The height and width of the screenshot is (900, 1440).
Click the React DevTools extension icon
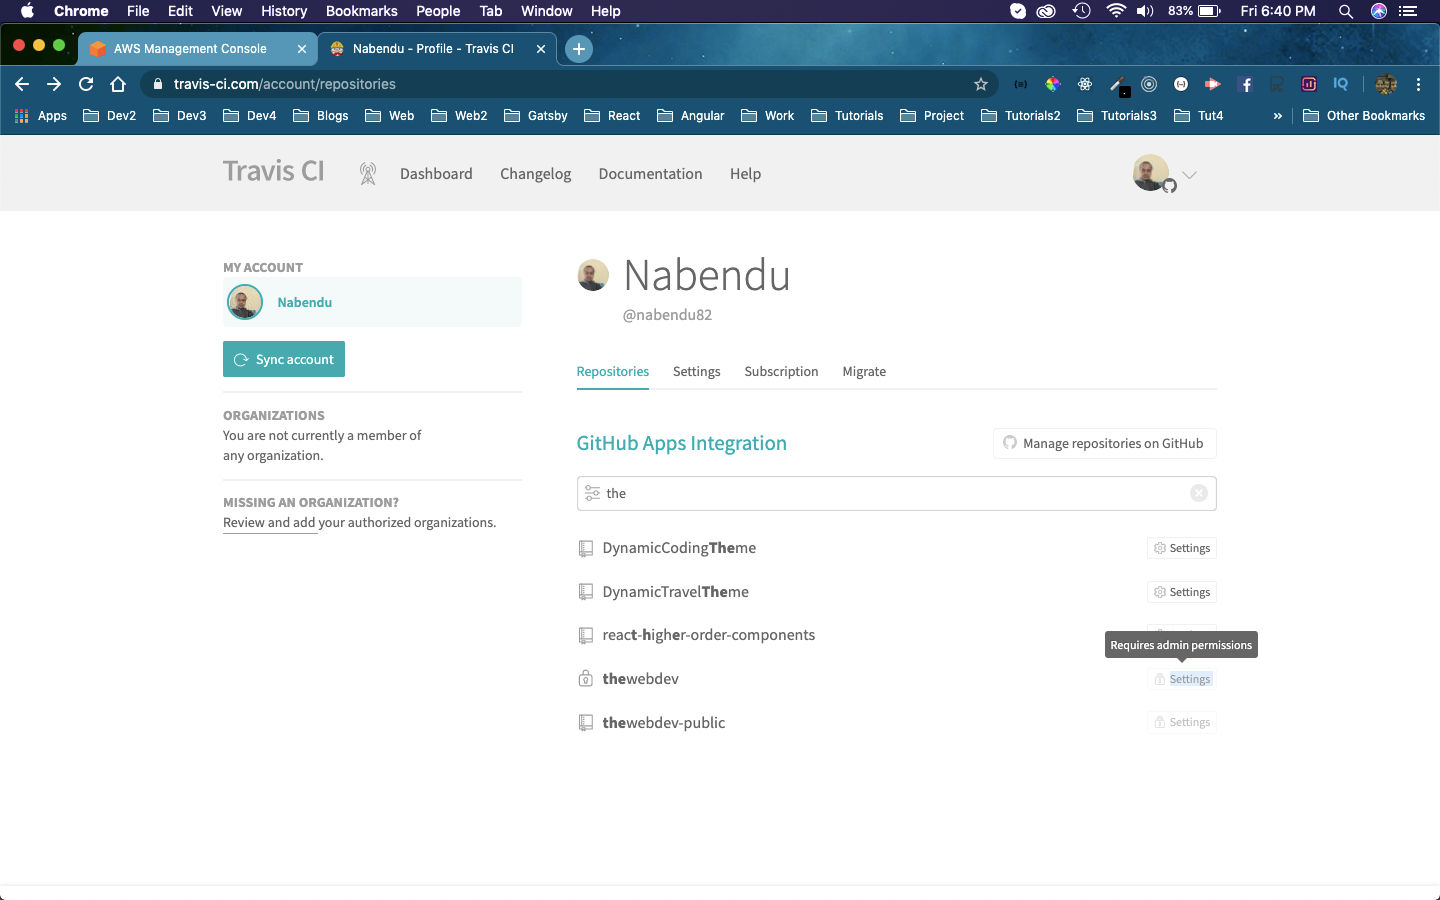point(1085,84)
